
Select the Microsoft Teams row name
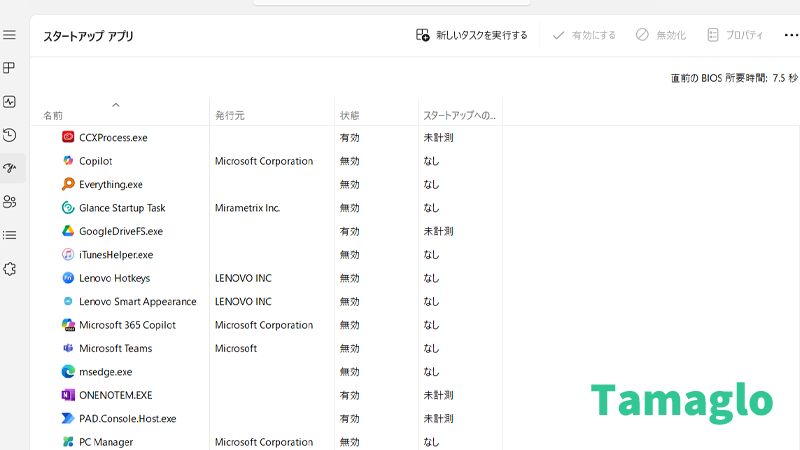pos(115,349)
